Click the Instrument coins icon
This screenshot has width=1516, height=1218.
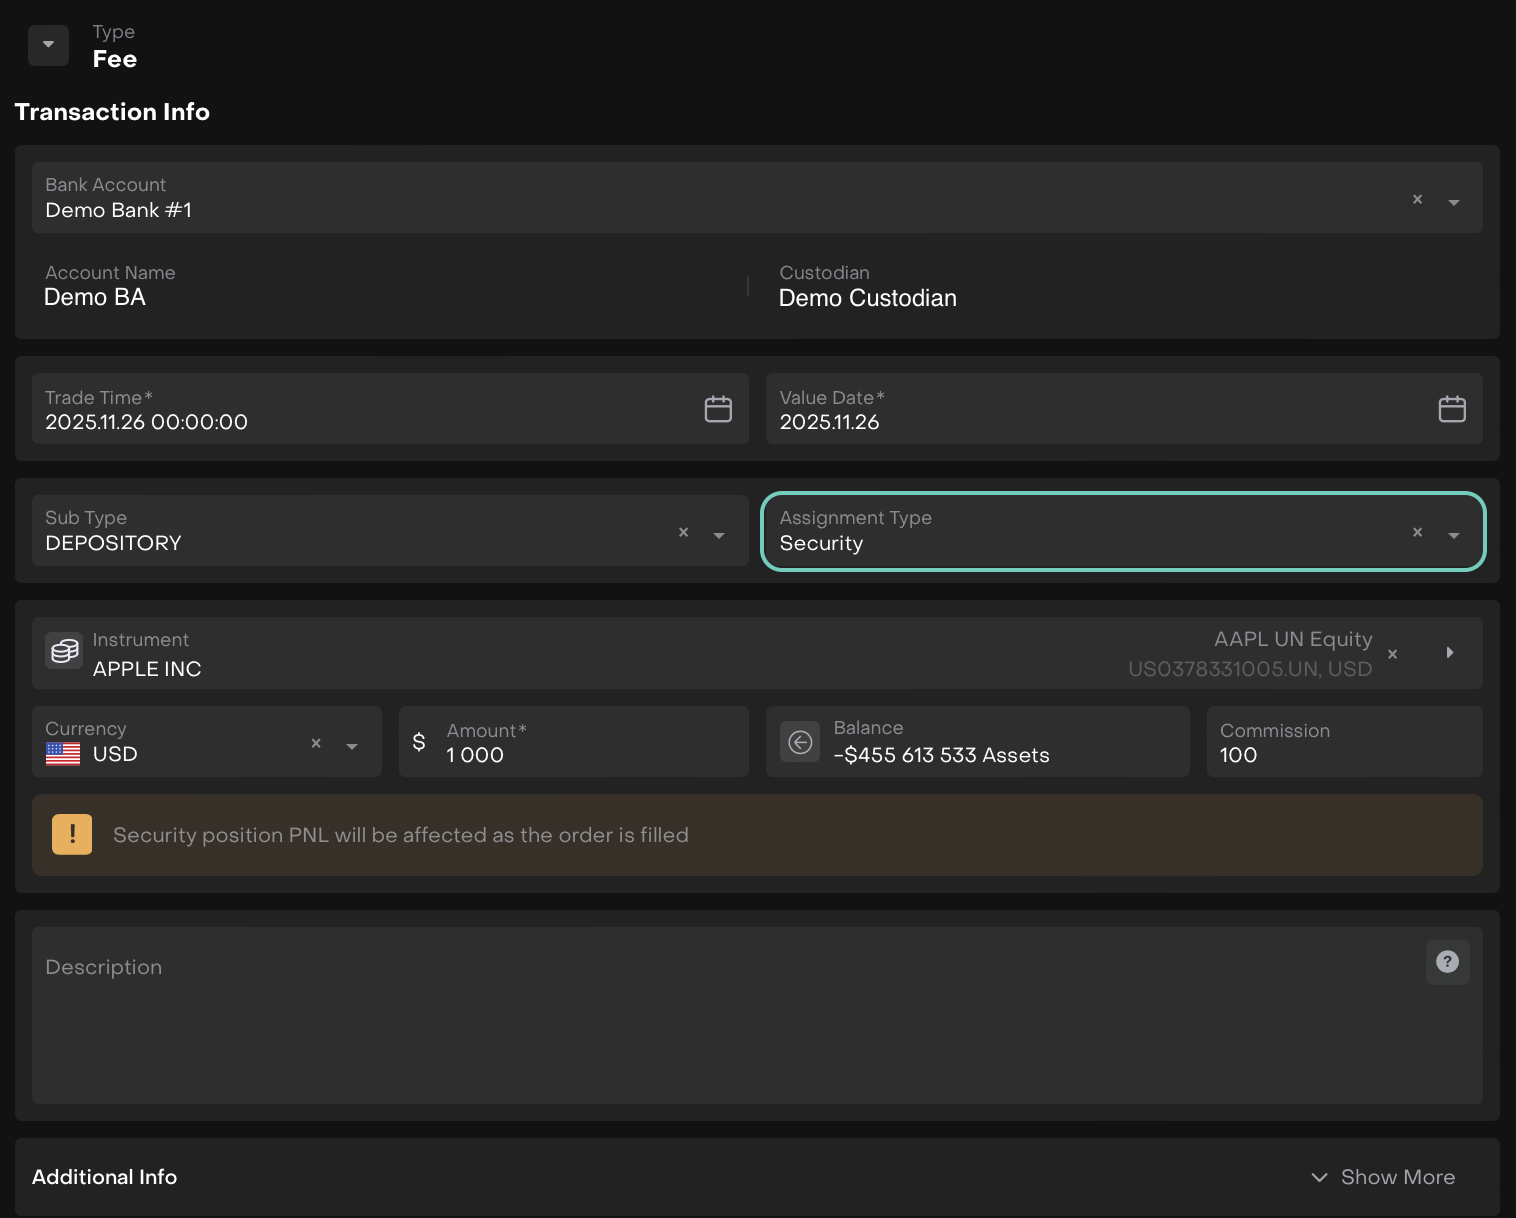[x=65, y=652]
